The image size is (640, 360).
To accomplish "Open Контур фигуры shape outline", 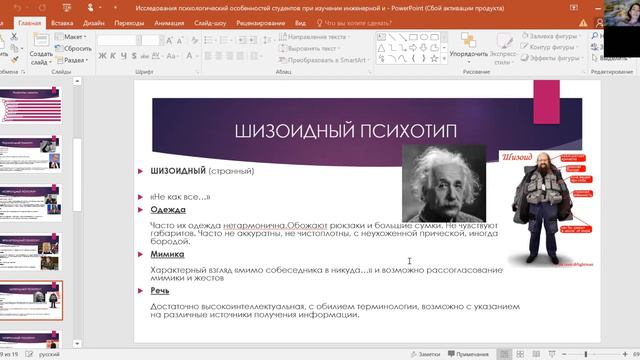I will [550, 47].
